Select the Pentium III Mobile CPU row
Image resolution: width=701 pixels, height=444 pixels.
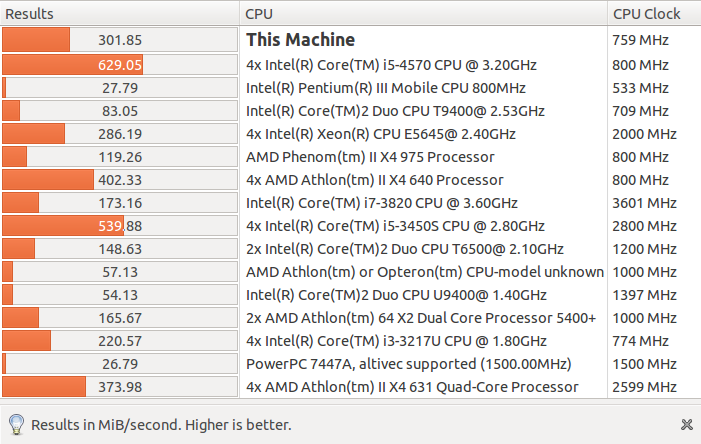350,88
